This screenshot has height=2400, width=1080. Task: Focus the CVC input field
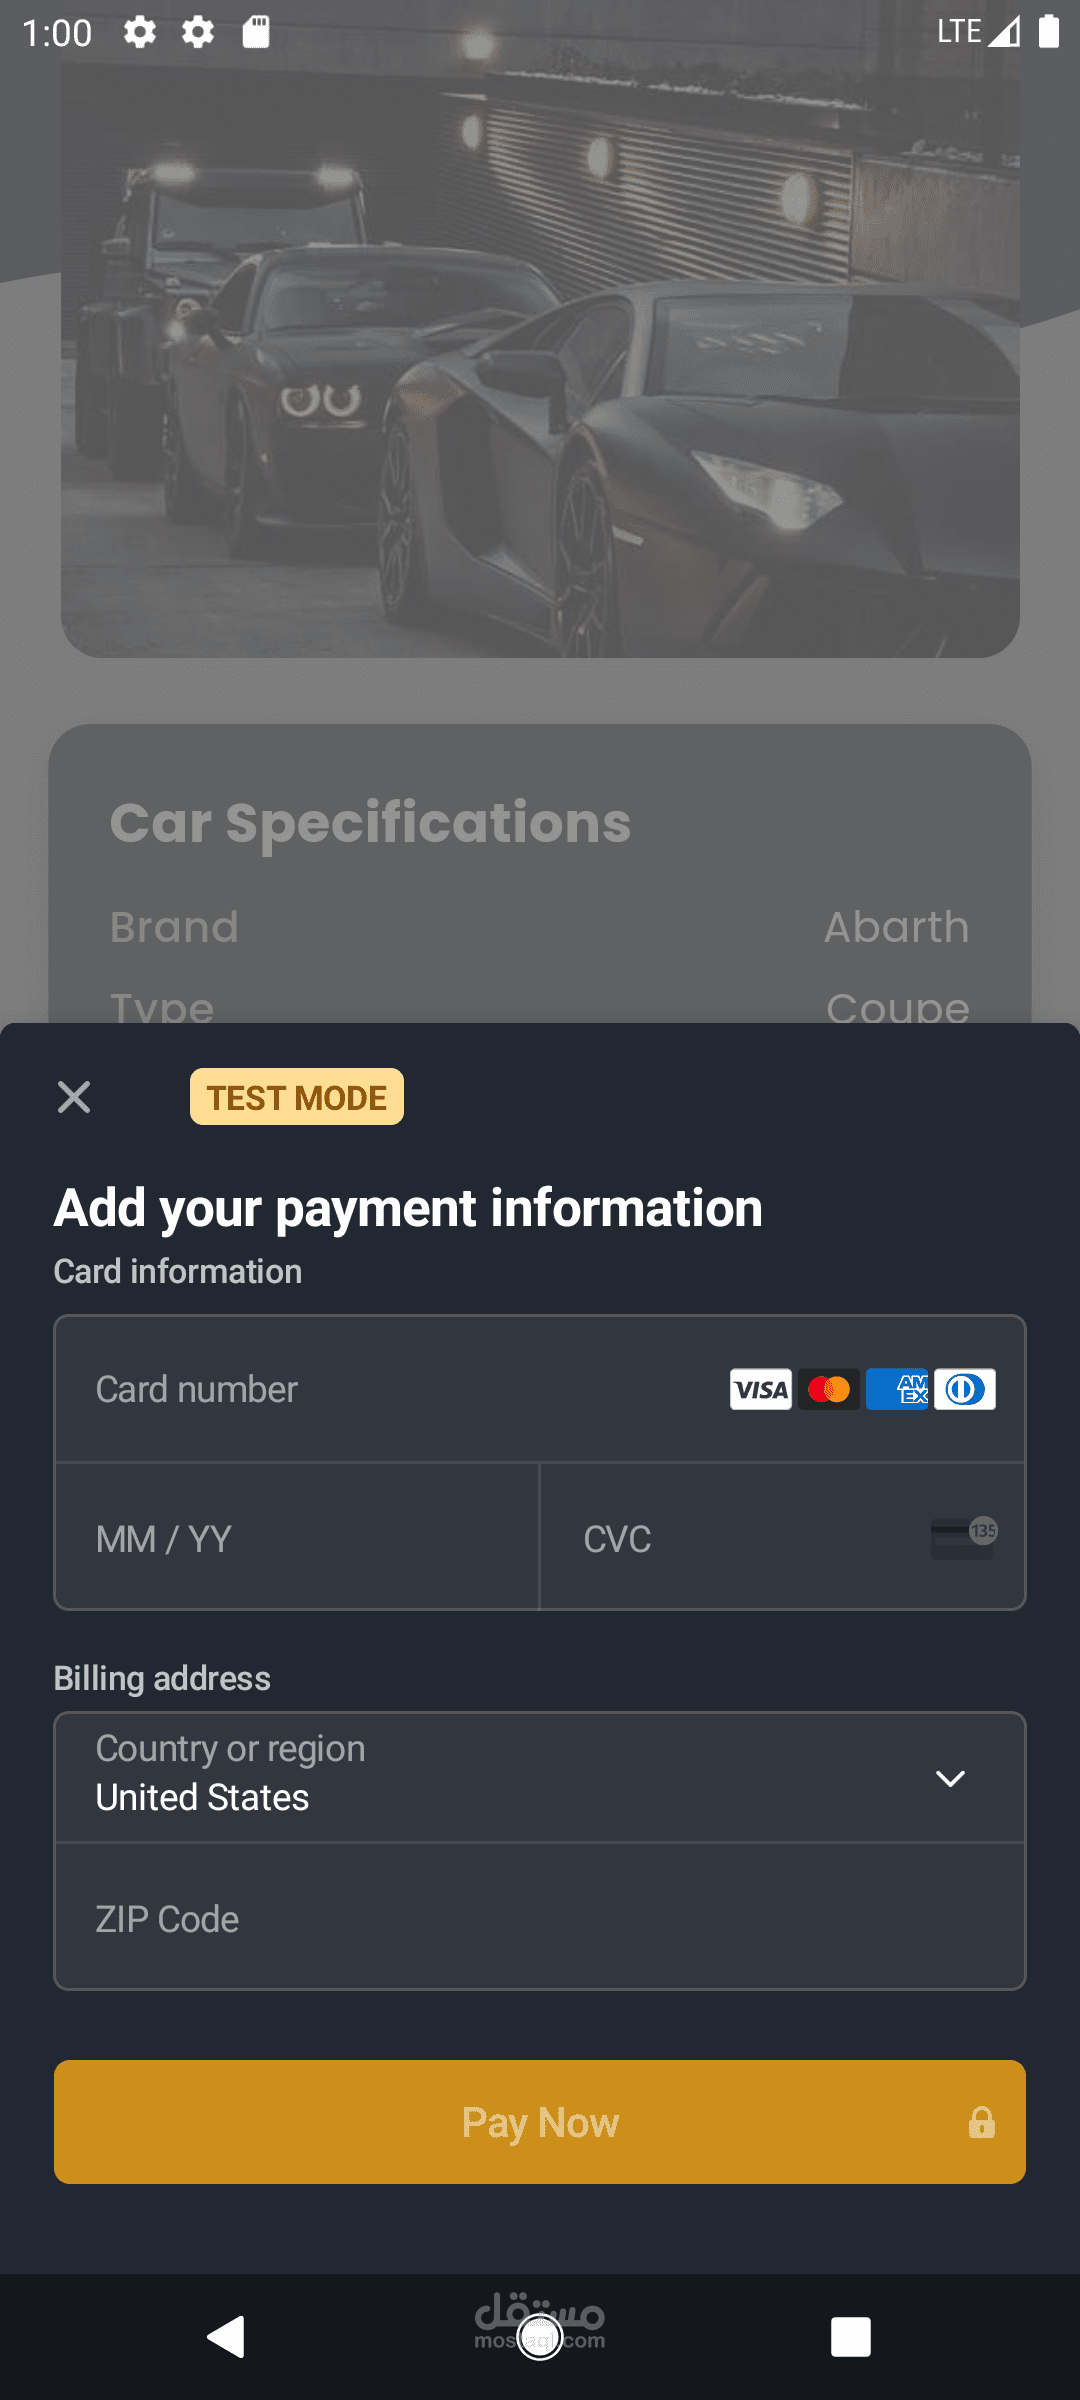[x=740, y=1538]
